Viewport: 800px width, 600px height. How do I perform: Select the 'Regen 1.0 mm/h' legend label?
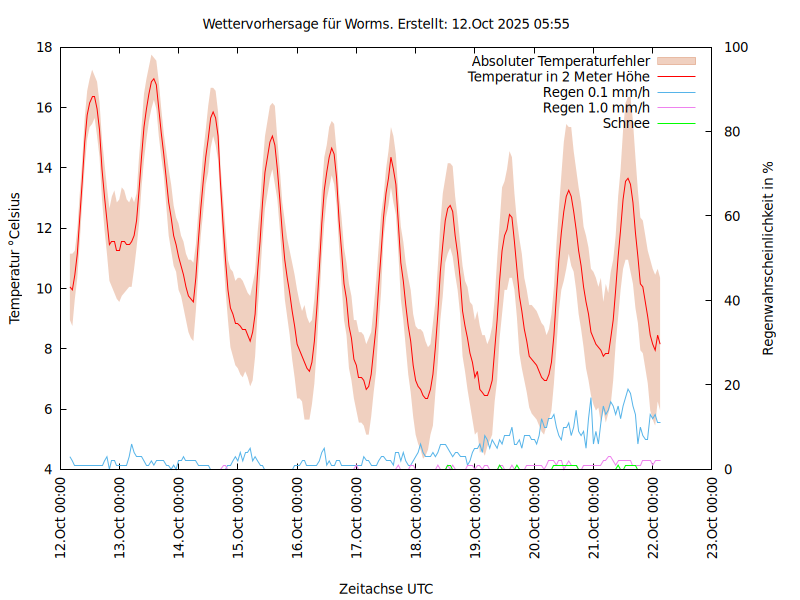point(596,108)
